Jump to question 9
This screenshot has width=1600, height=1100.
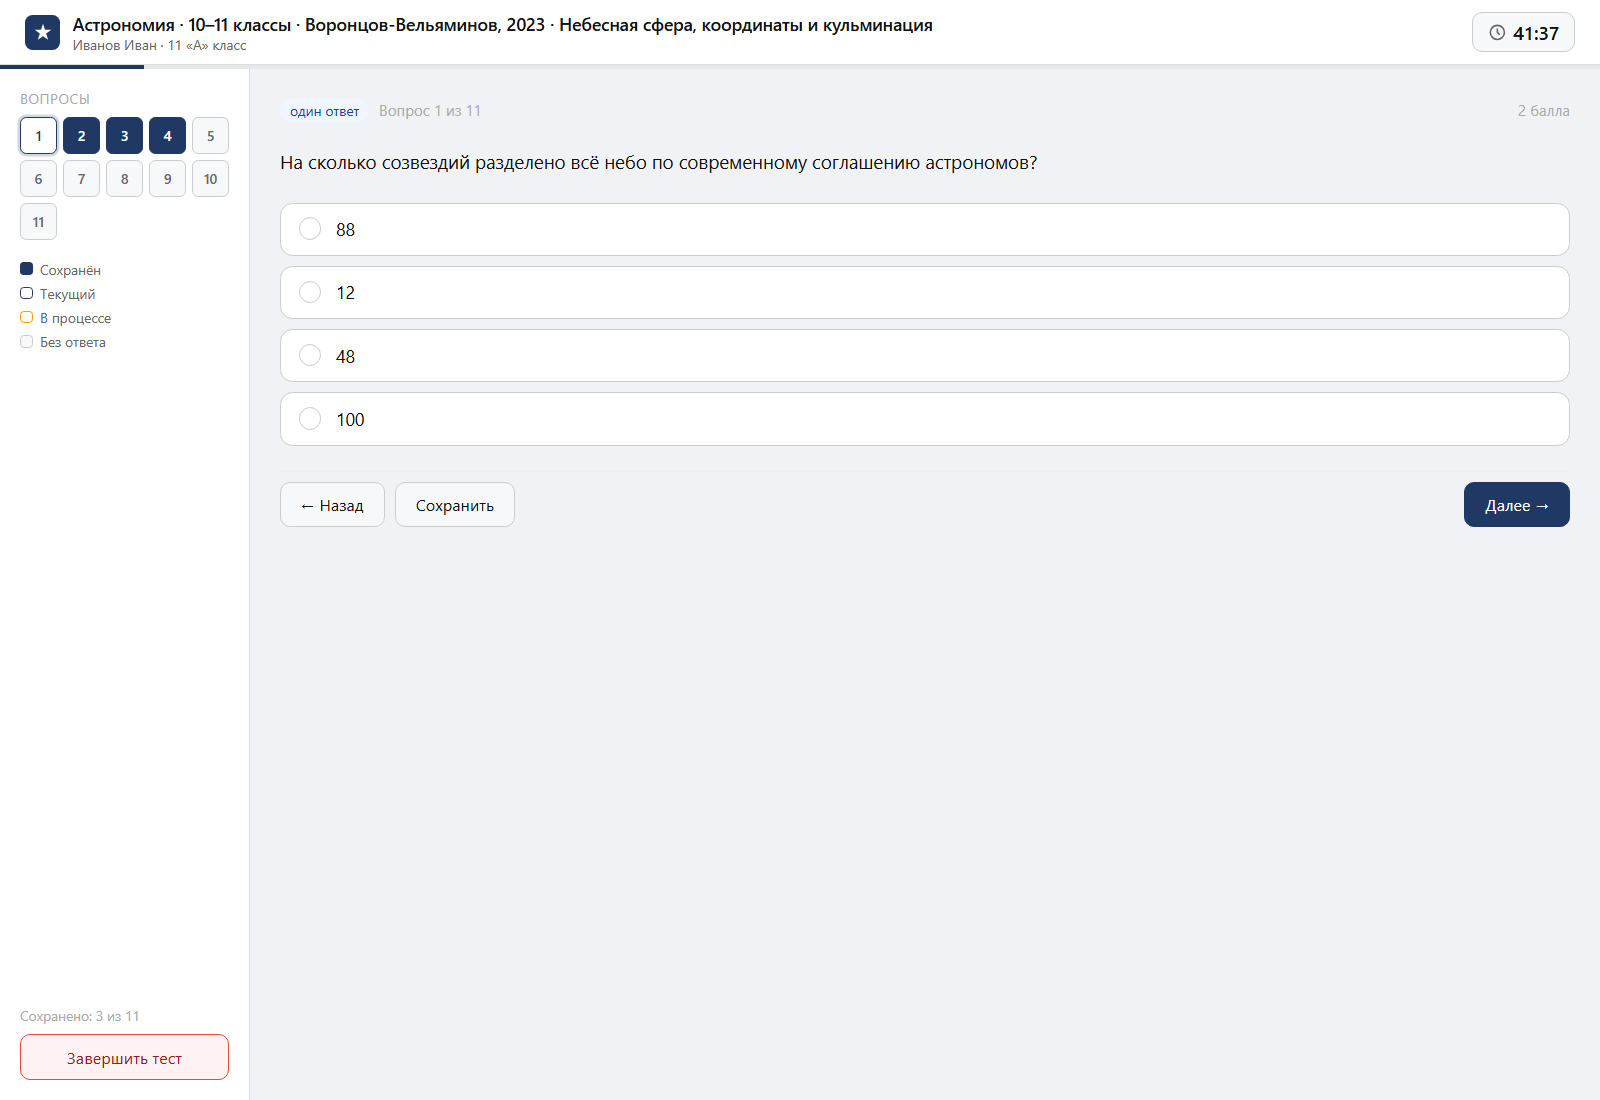(167, 179)
